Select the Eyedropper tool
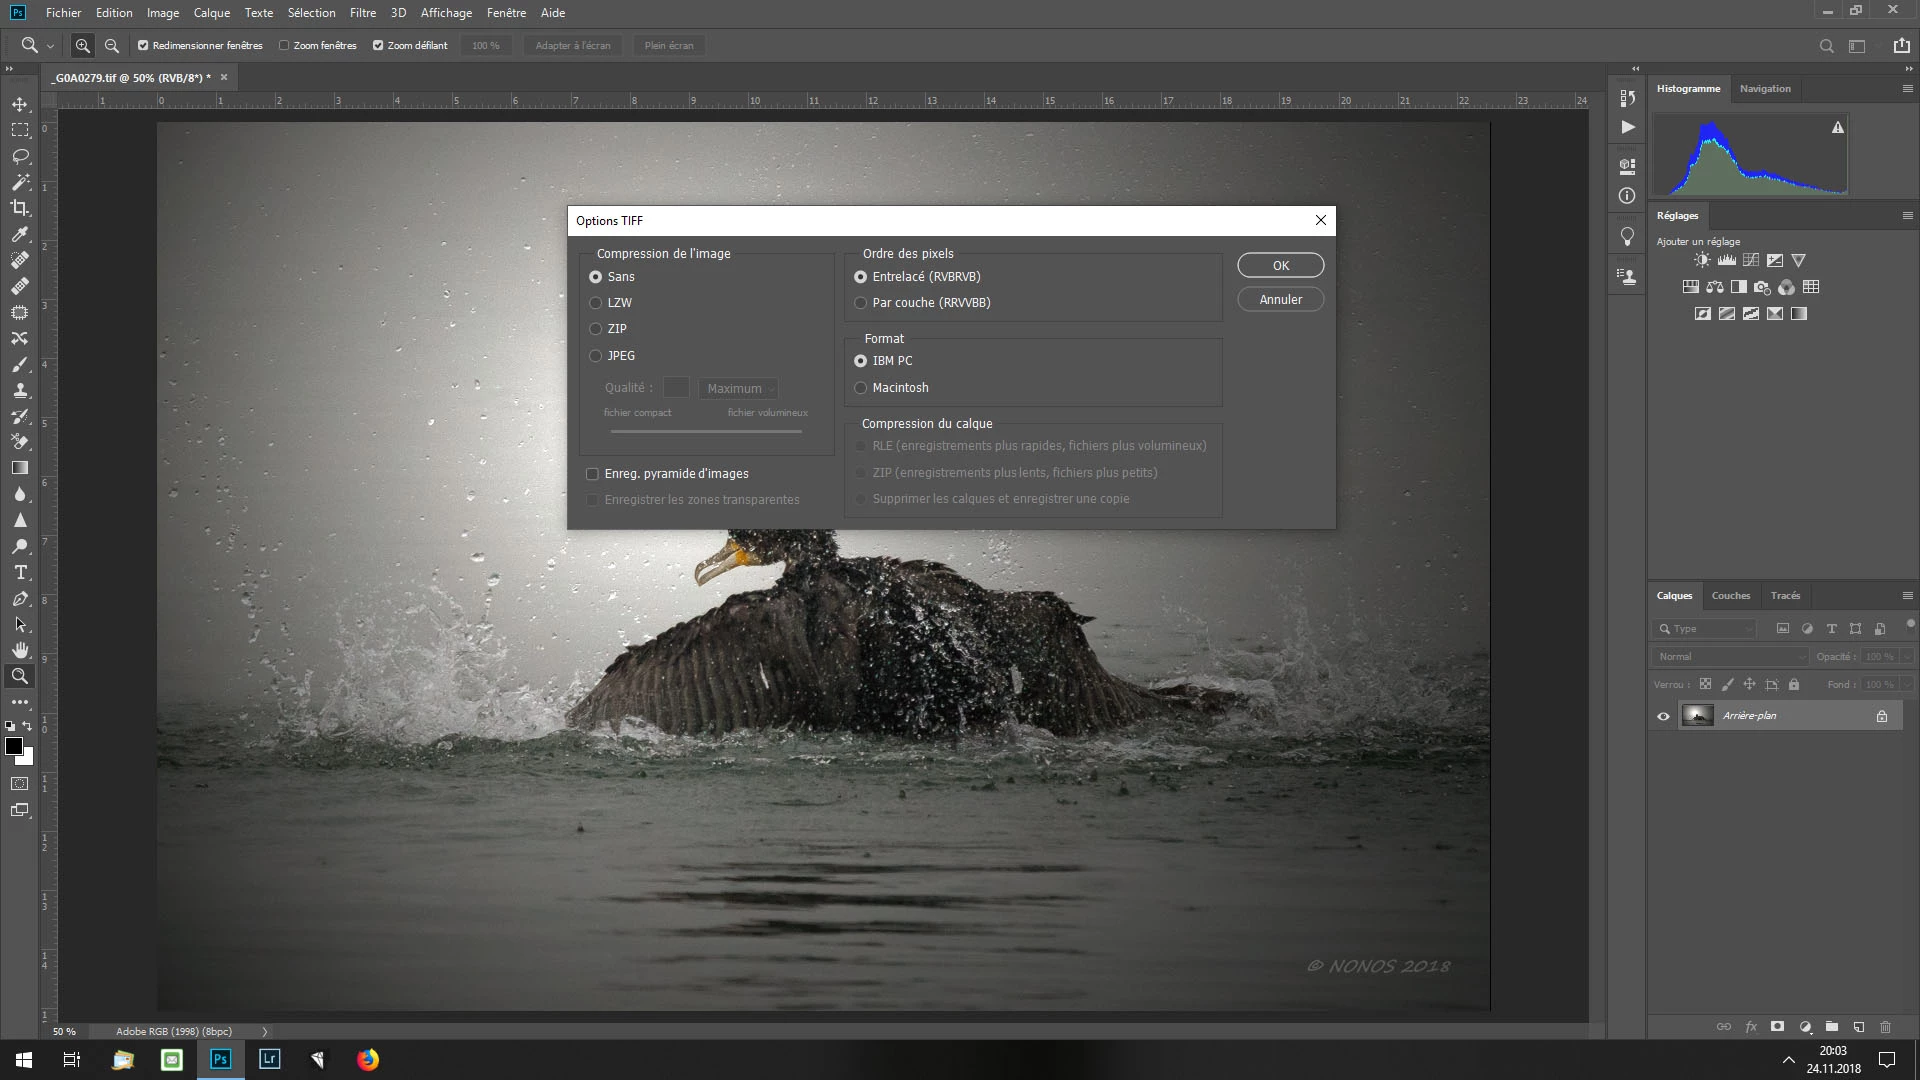The image size is (1920, 1080). pyautogui.click(x=20, y=234)
